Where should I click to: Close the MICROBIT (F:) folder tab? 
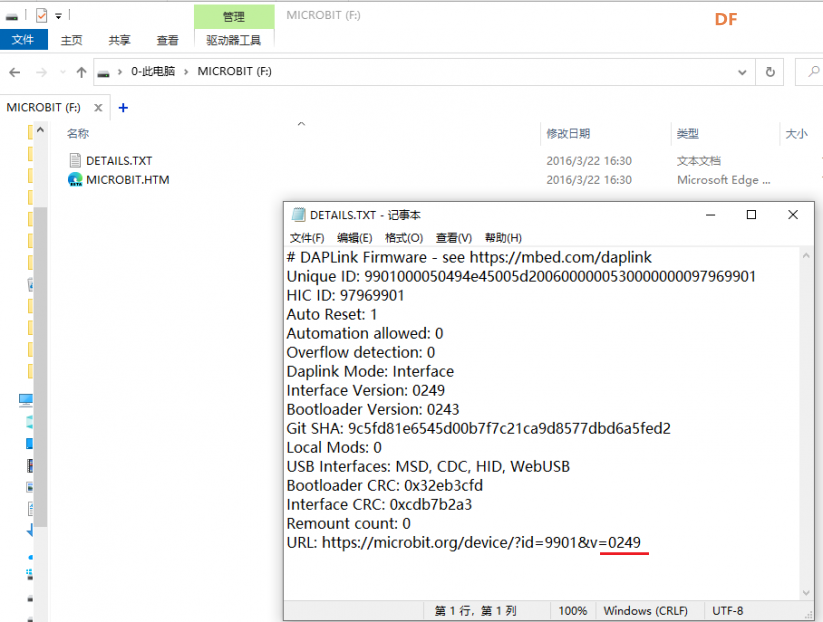click(x=98, y=108)
